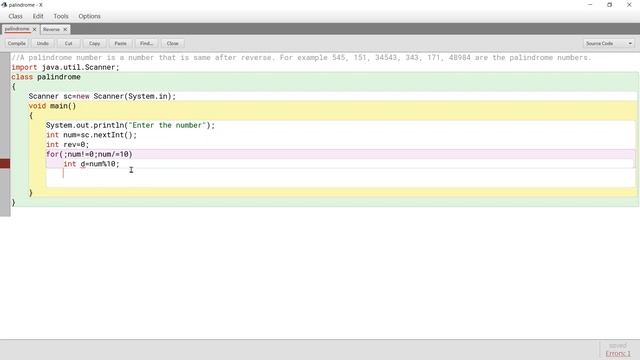Image resolution: width=640 pixels, height=360 pixels.
Task: Click the BlueJ app icon in title bar
Action: (4, 5)
